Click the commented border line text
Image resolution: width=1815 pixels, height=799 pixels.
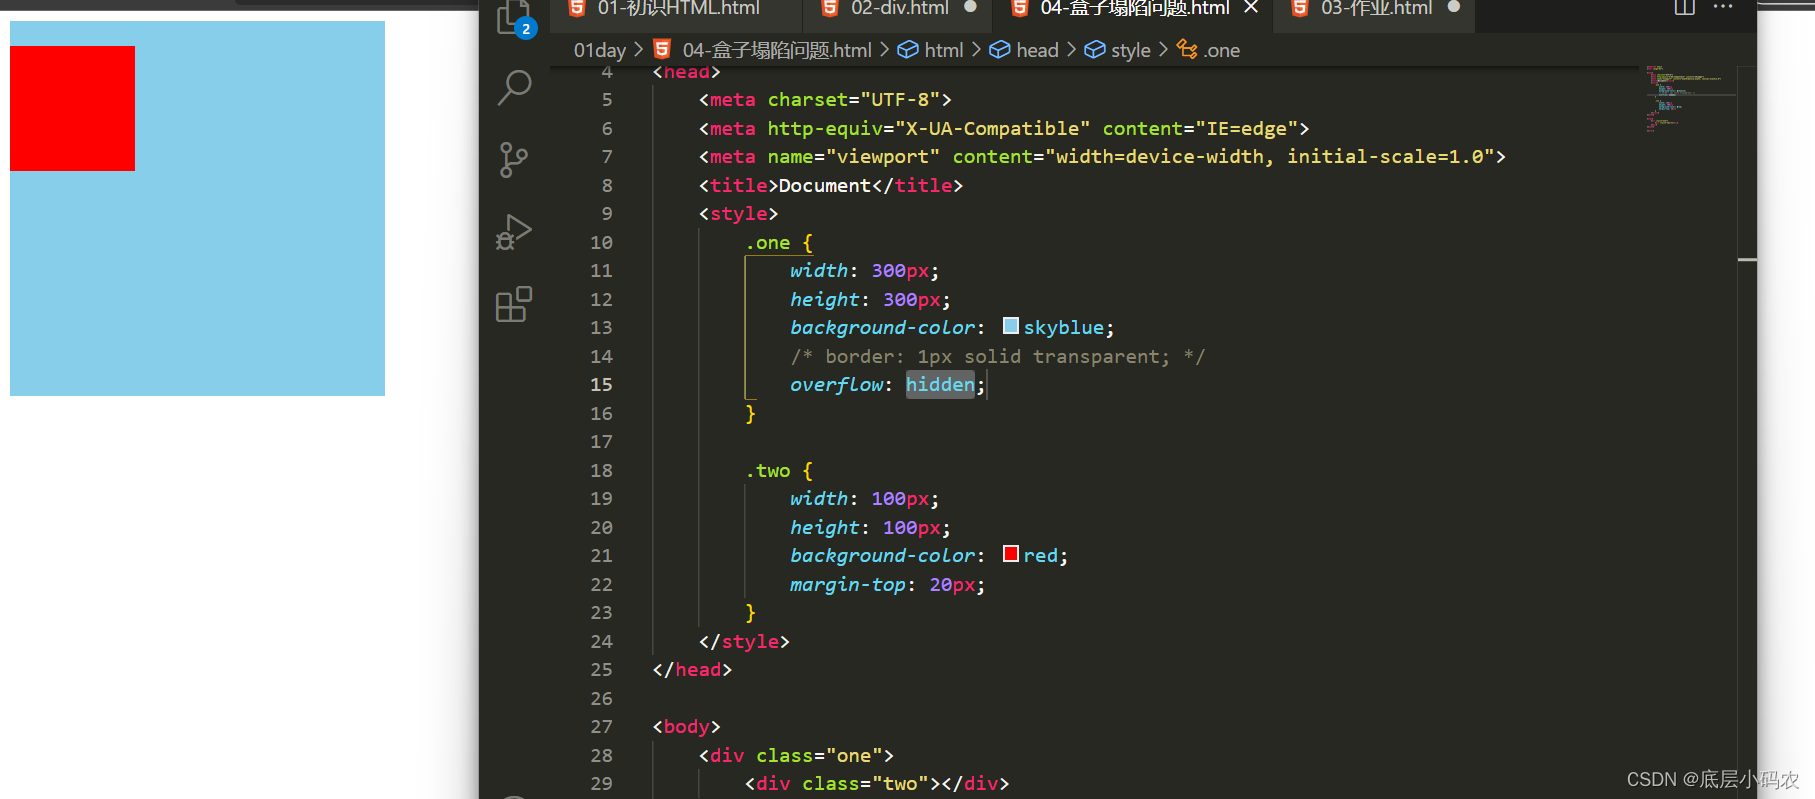pyautogui.click(x=998, y=357)
